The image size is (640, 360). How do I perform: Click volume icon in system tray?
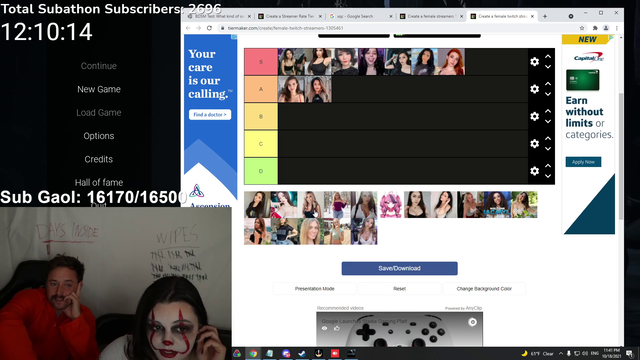coord(584,353)
